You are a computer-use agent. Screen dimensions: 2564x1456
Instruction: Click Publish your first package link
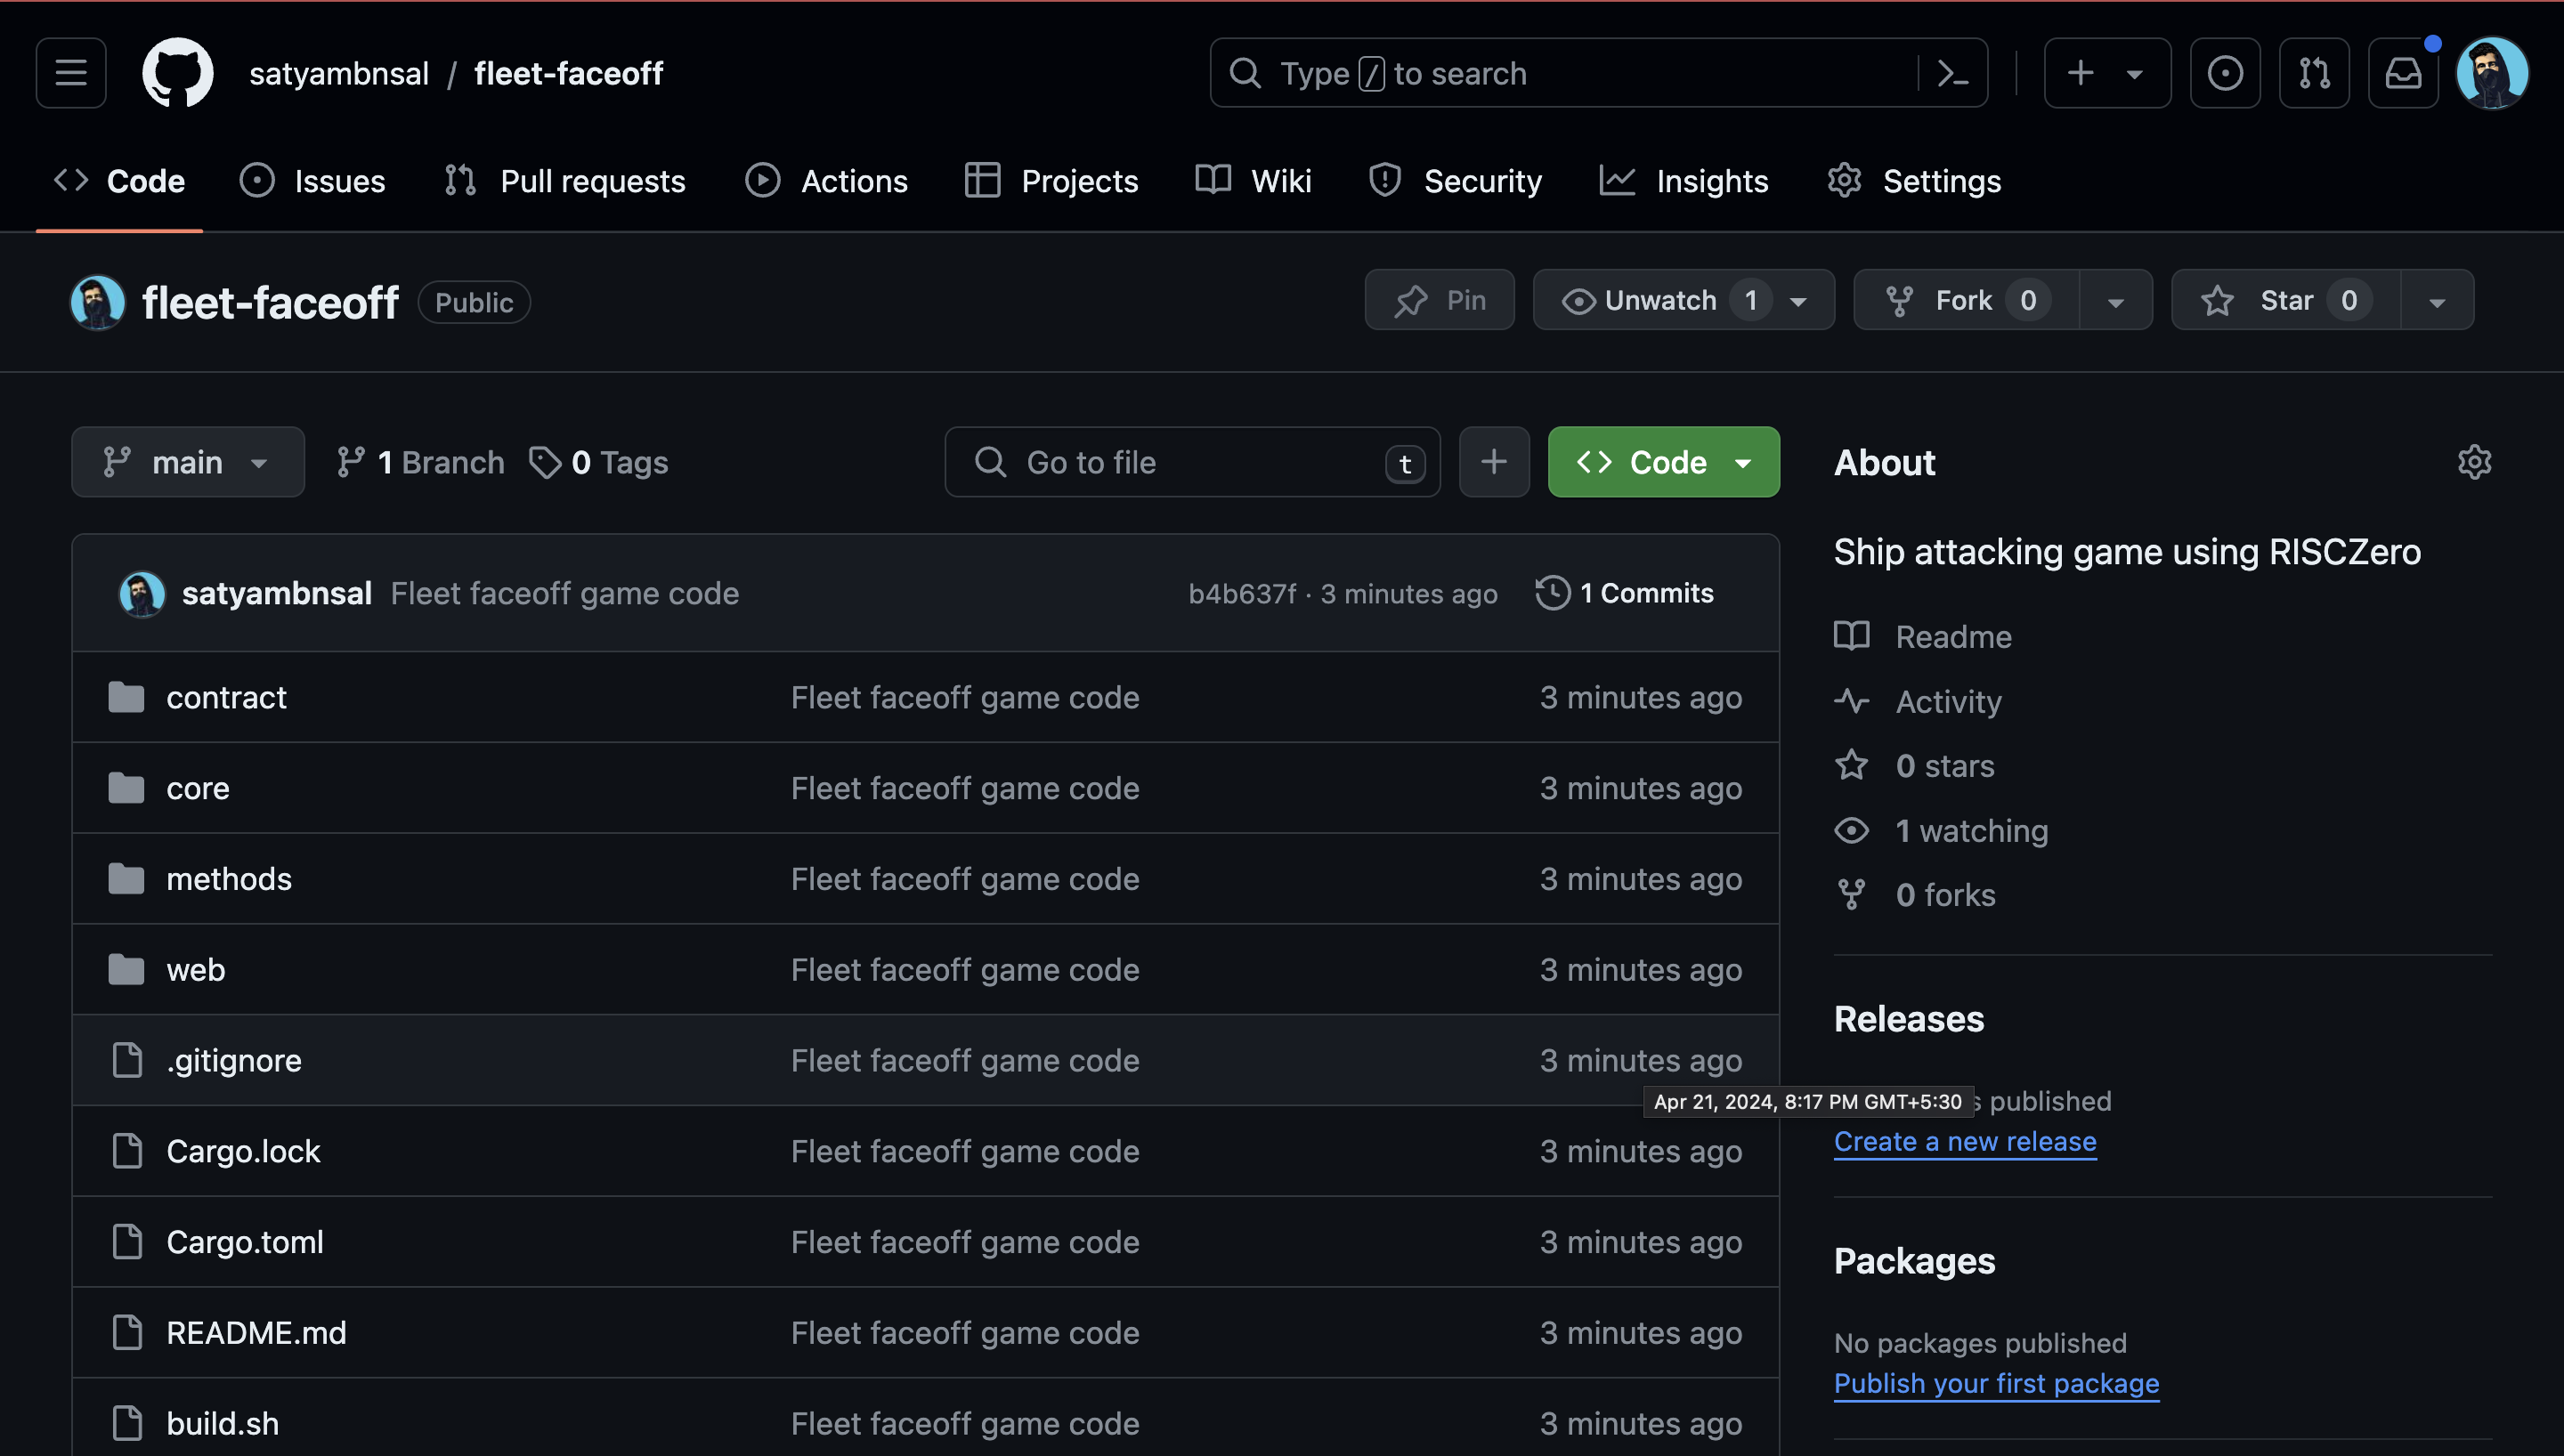pos(1996,1383)
